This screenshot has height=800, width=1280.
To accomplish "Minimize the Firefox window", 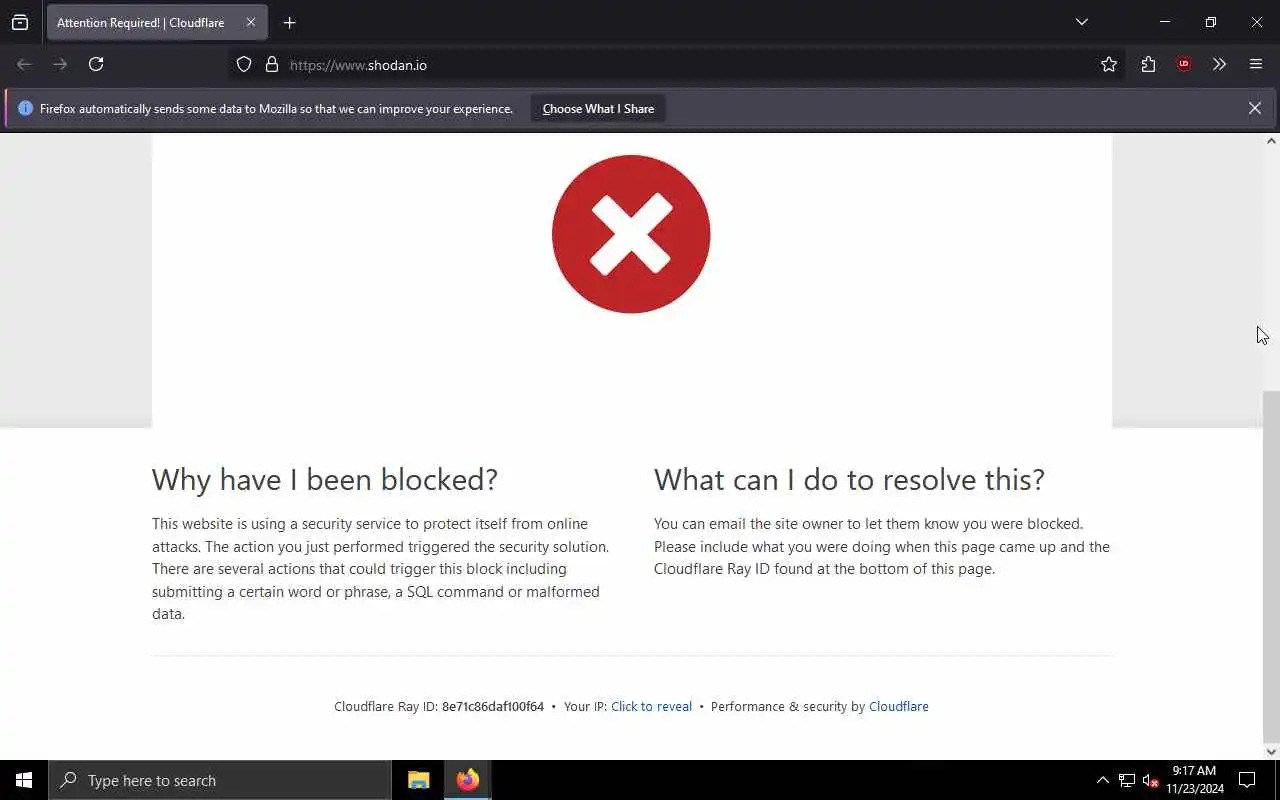I will (x=1165, y=22).
